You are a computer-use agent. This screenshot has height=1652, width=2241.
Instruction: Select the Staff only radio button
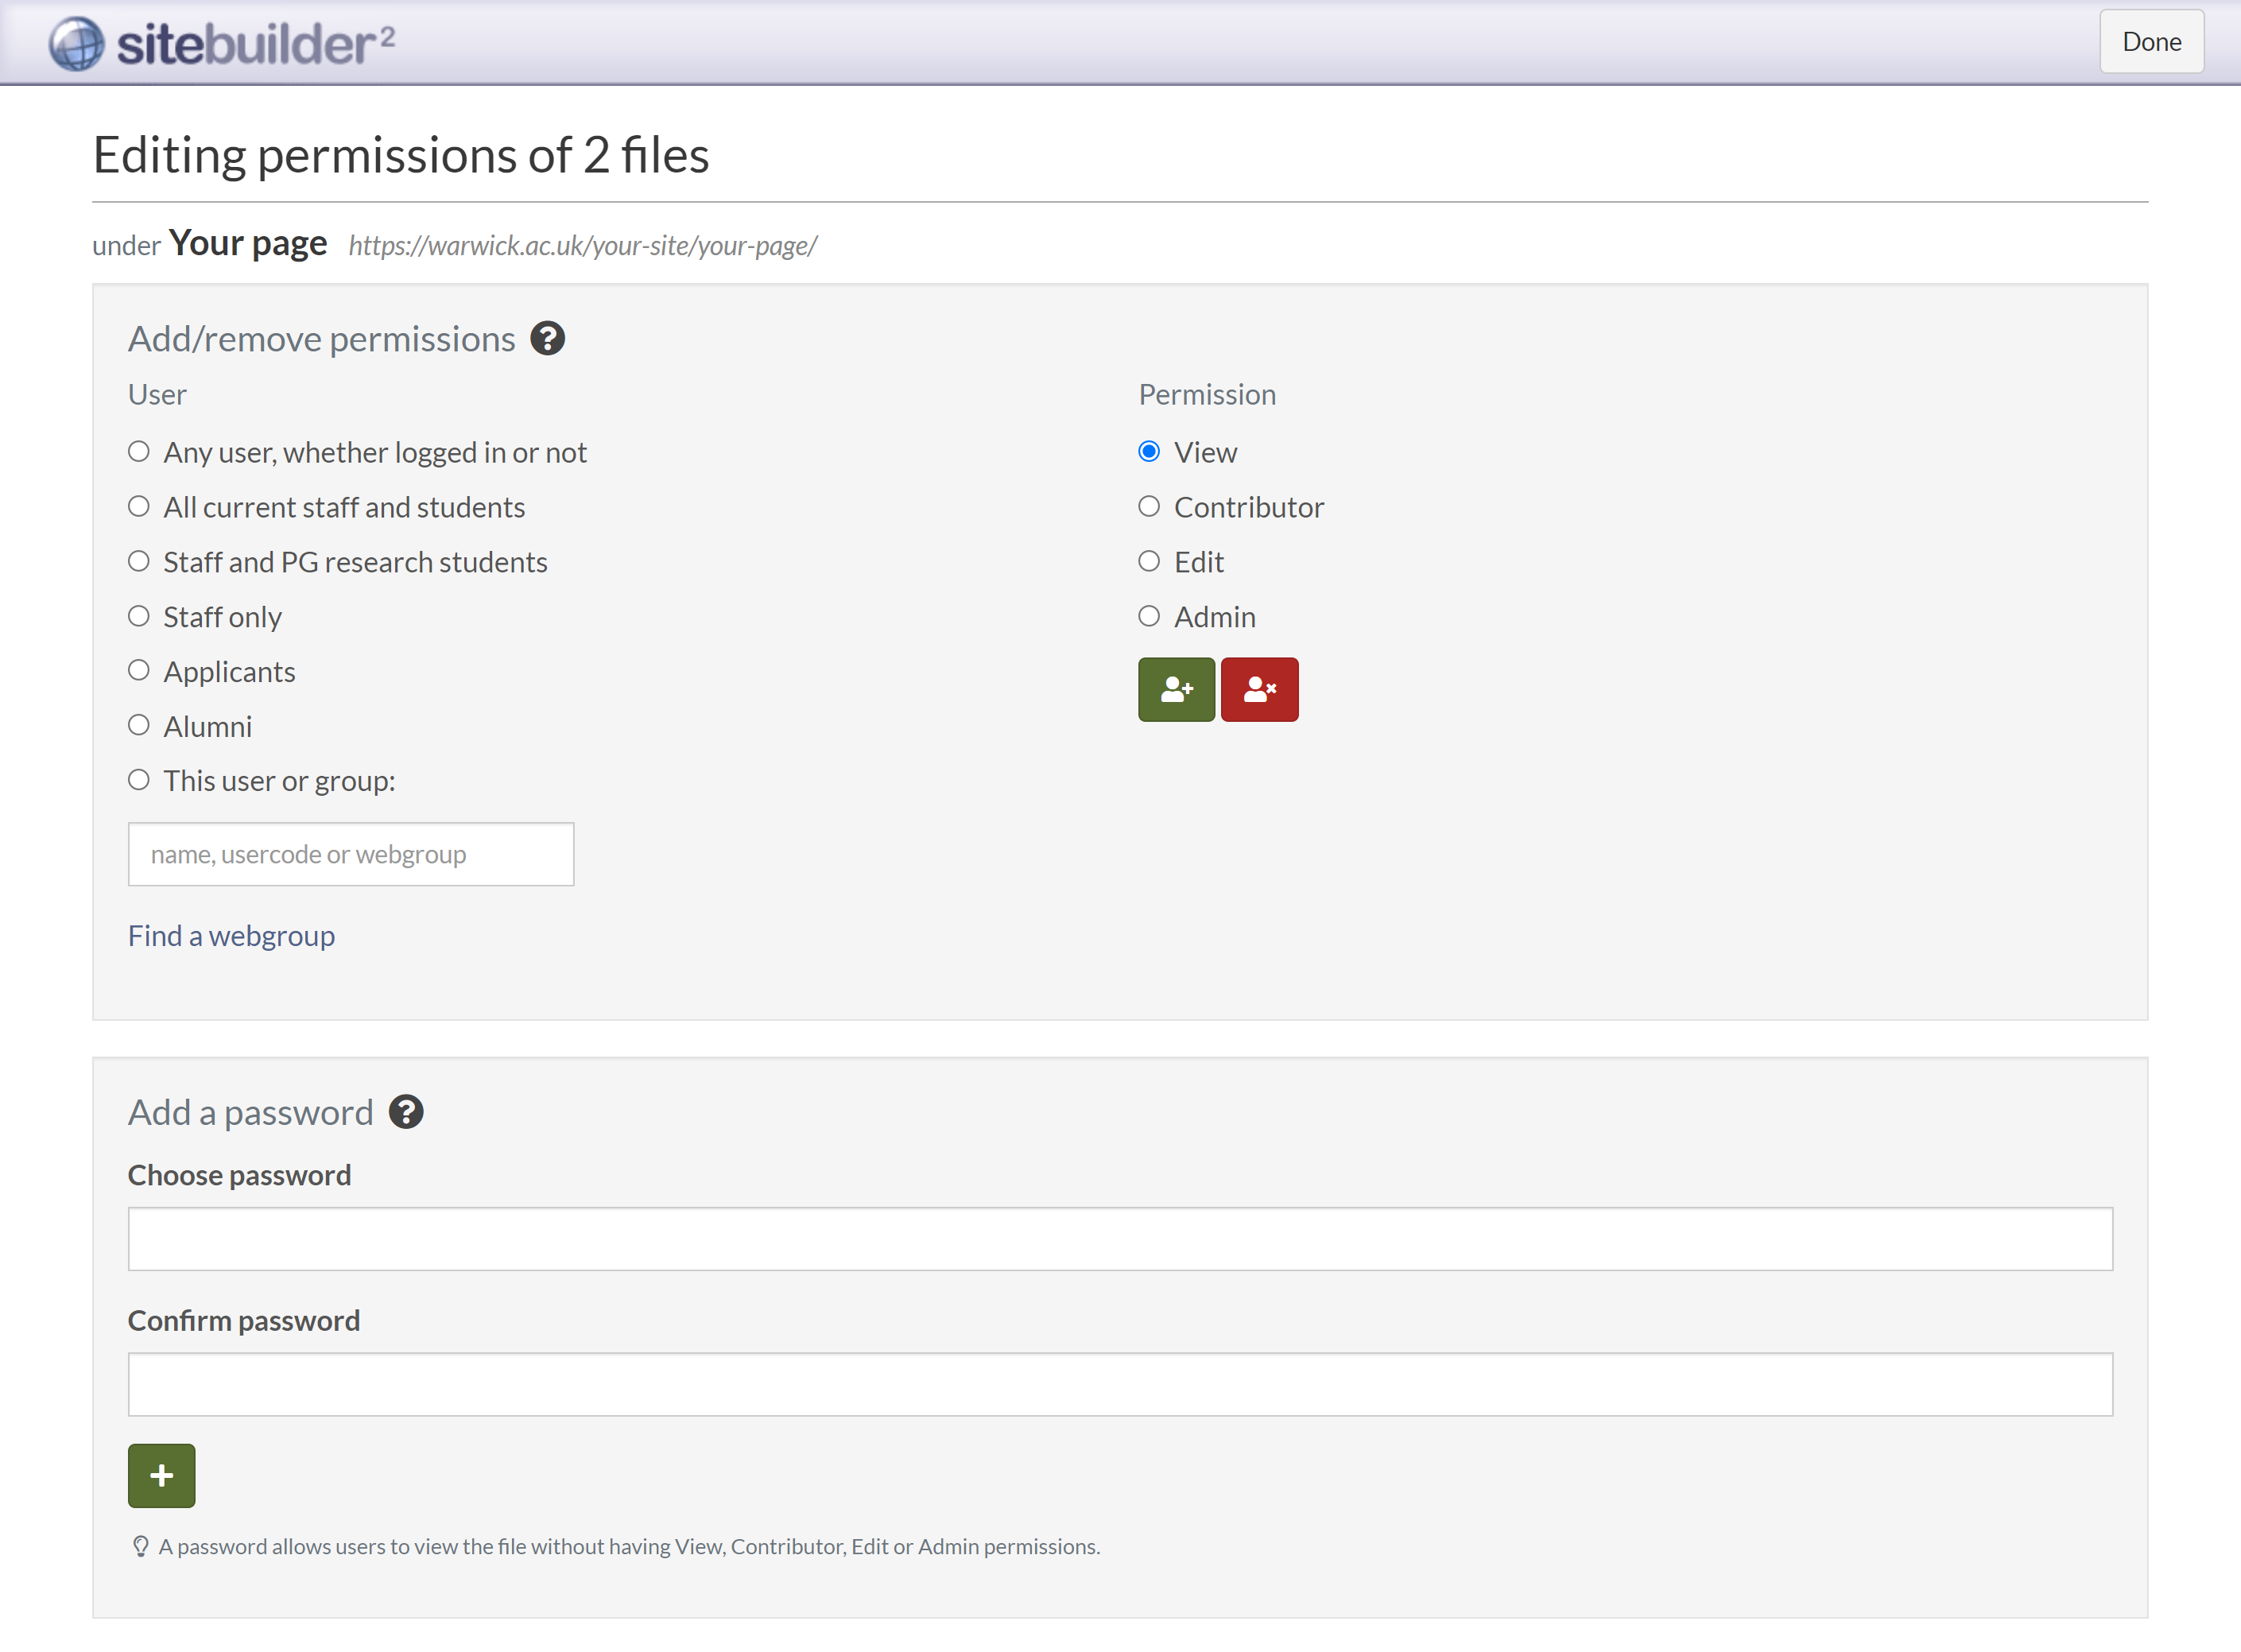point(139,617)
